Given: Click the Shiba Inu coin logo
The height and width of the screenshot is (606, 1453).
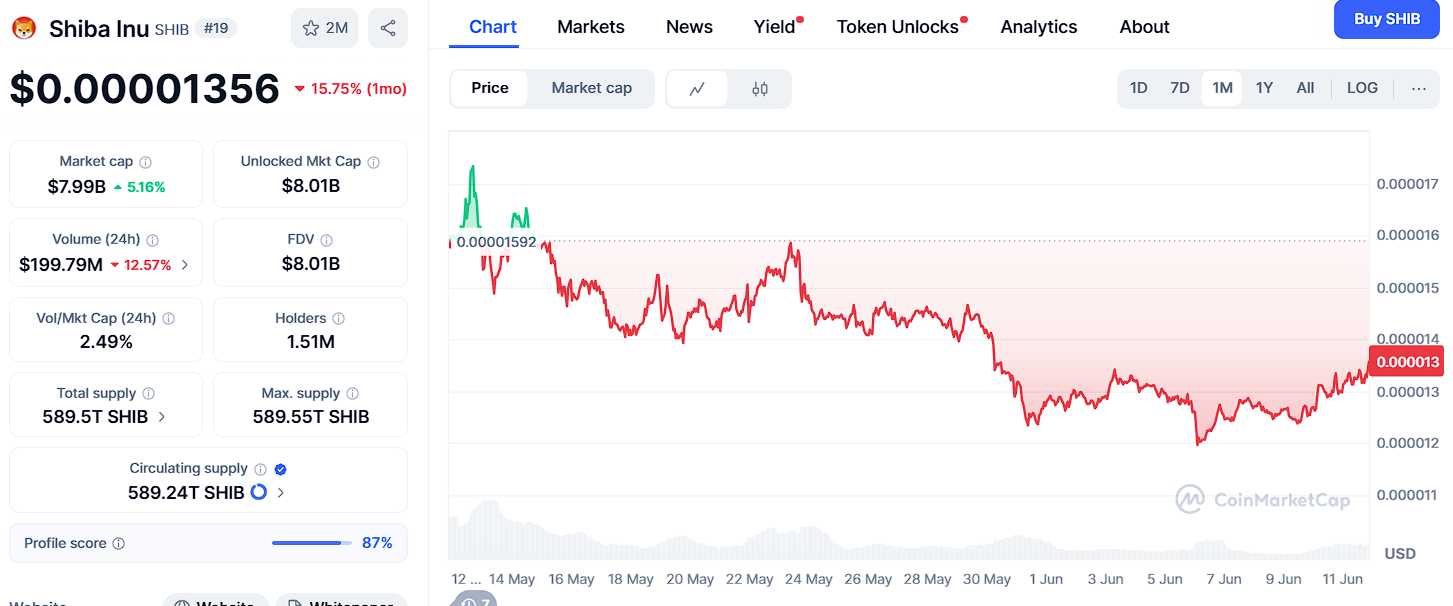Looking at the screenshot, I should (23, 28).
